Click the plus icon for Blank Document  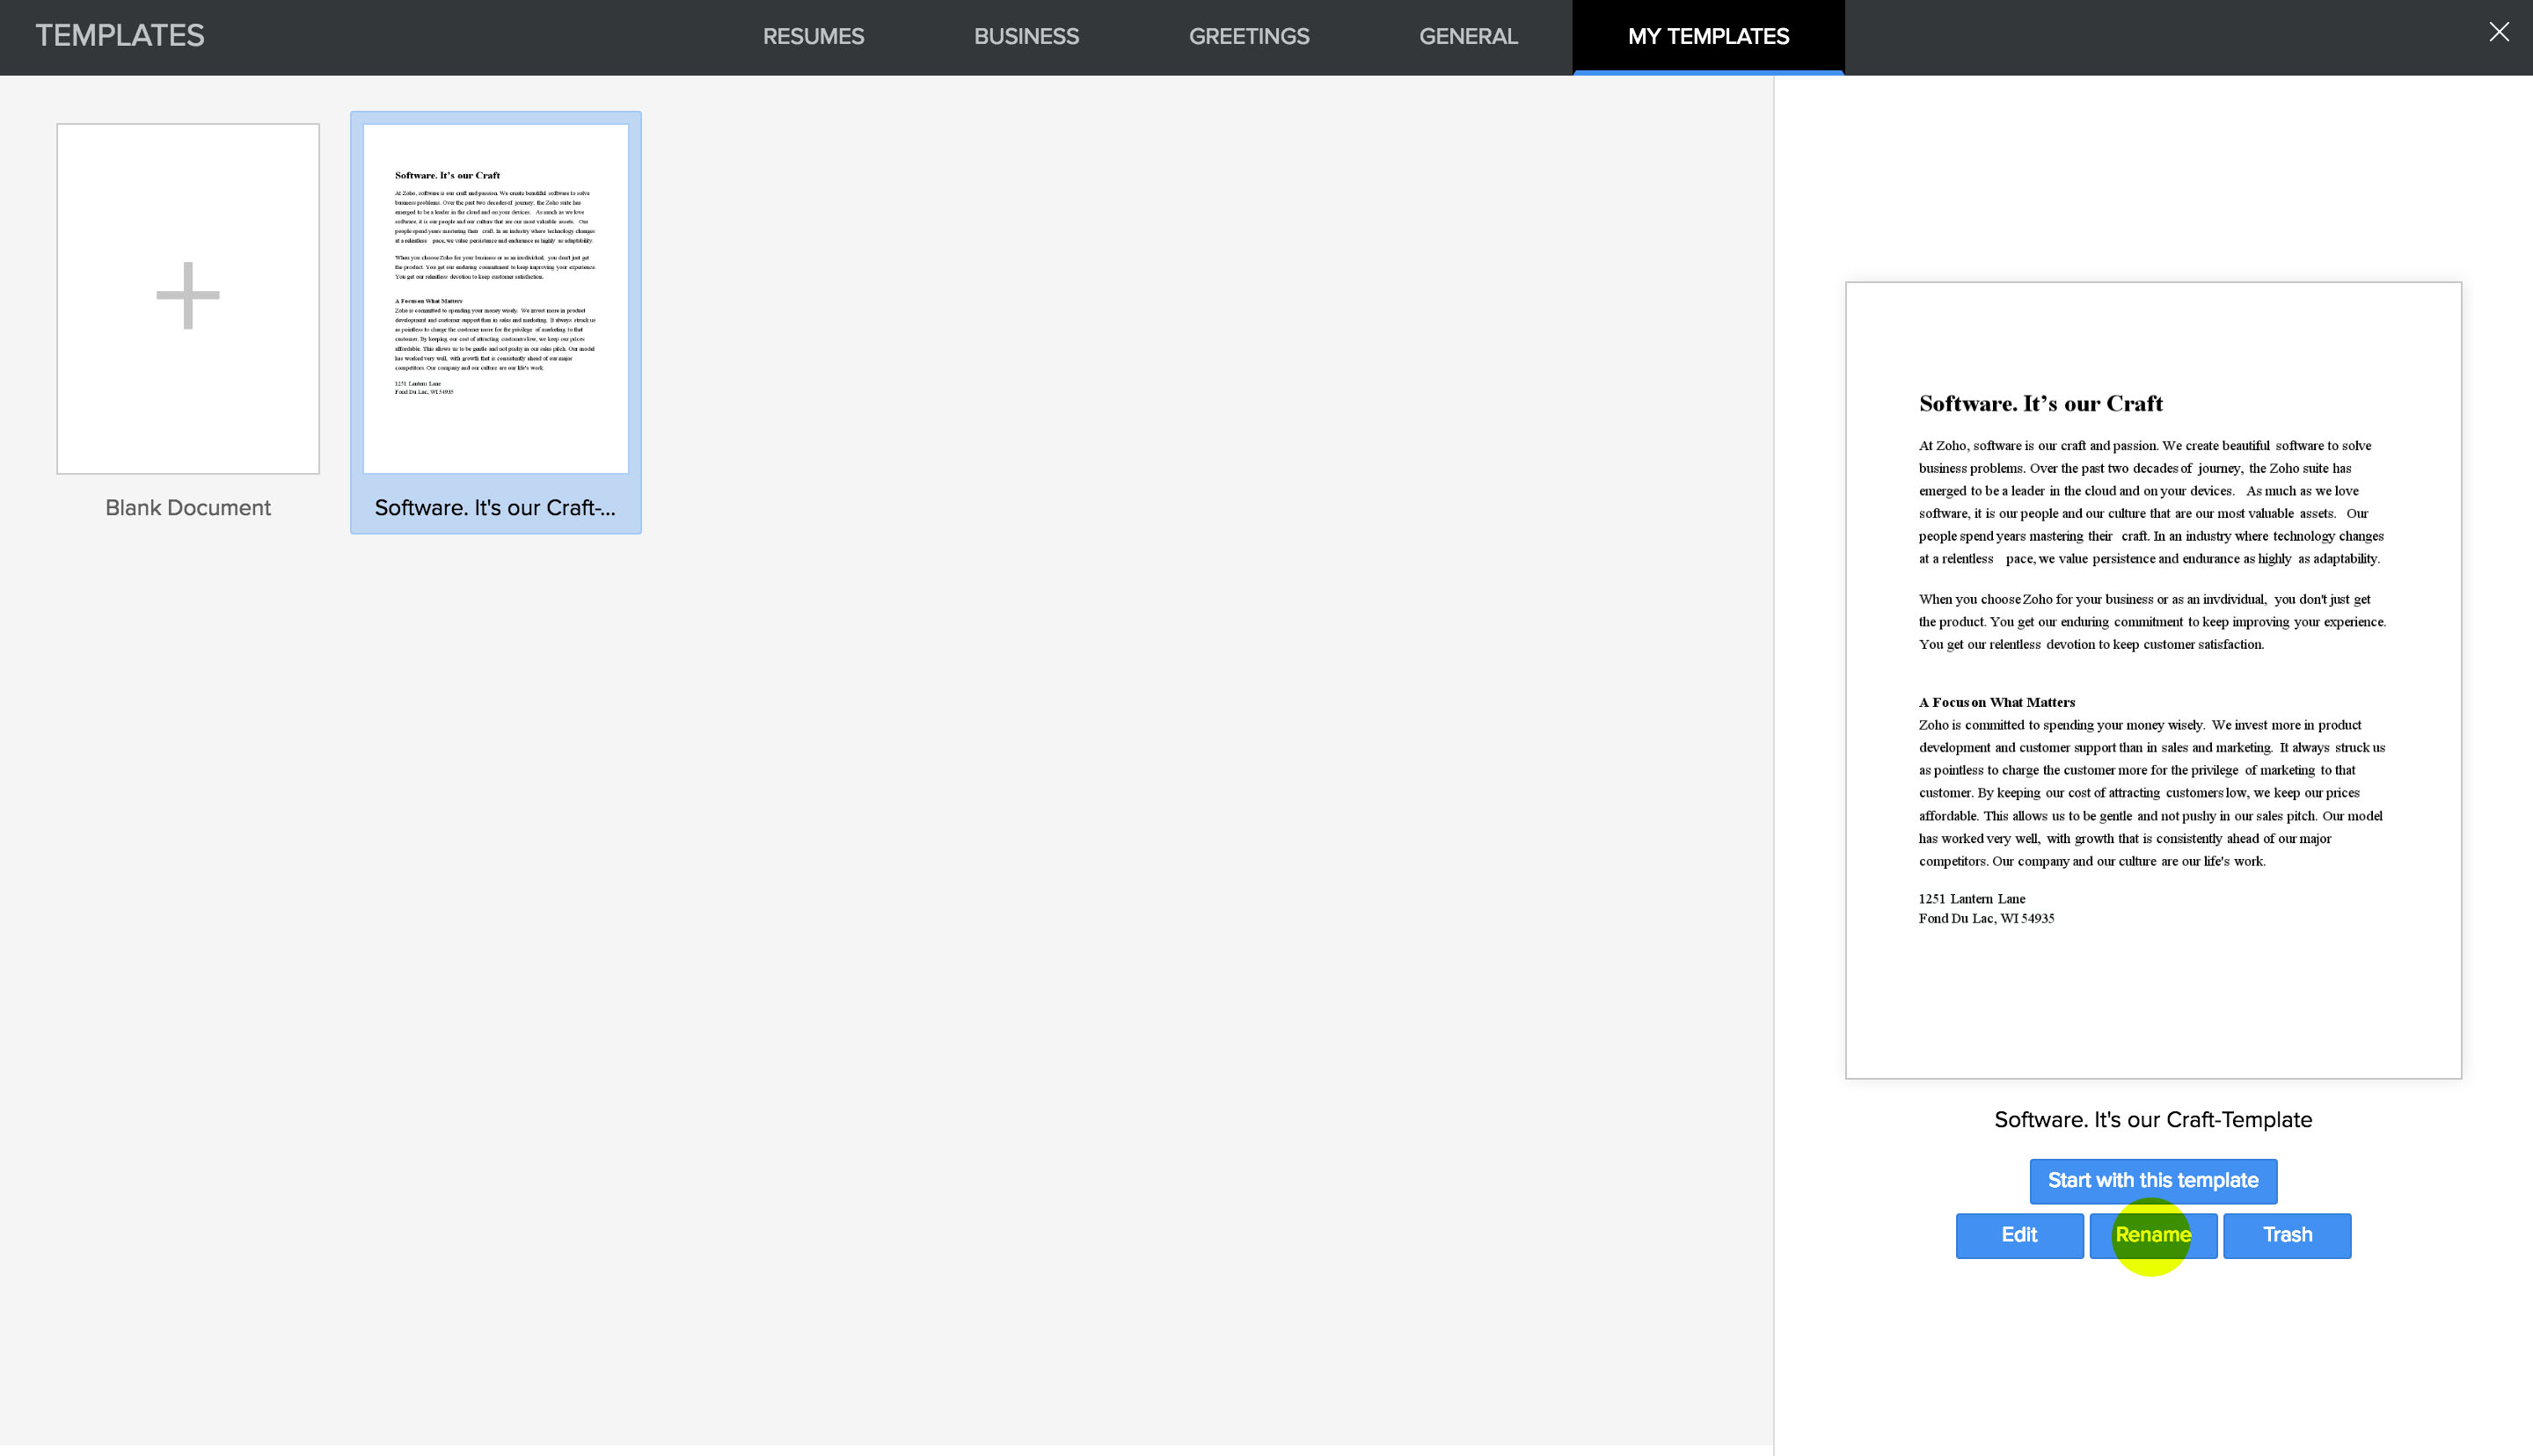pyautogui.click(x=188, y=295)
